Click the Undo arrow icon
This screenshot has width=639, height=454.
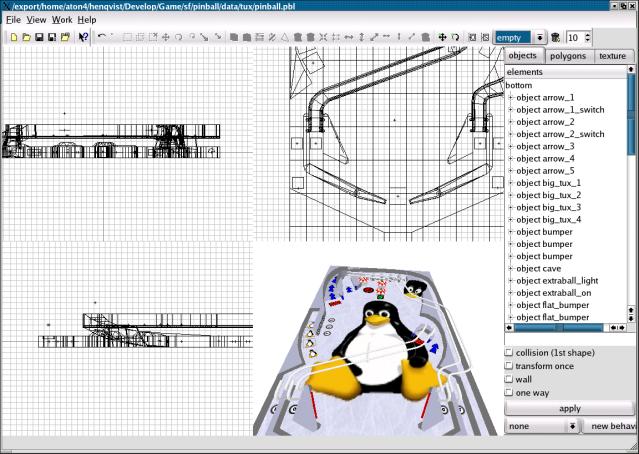pos(102,37)
